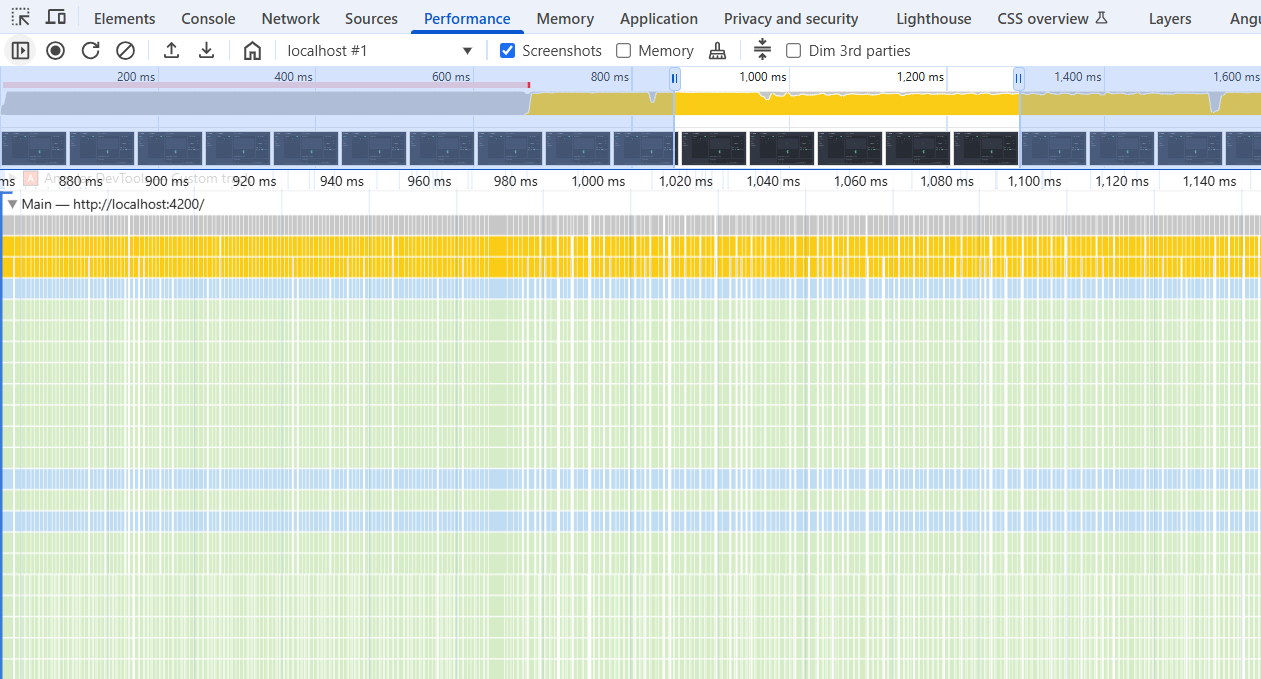The height and width of the screenshot is (679, 1261).
Task: Click the upload/load profile icon
Action: pyautogui.click(x=171, y=50)
